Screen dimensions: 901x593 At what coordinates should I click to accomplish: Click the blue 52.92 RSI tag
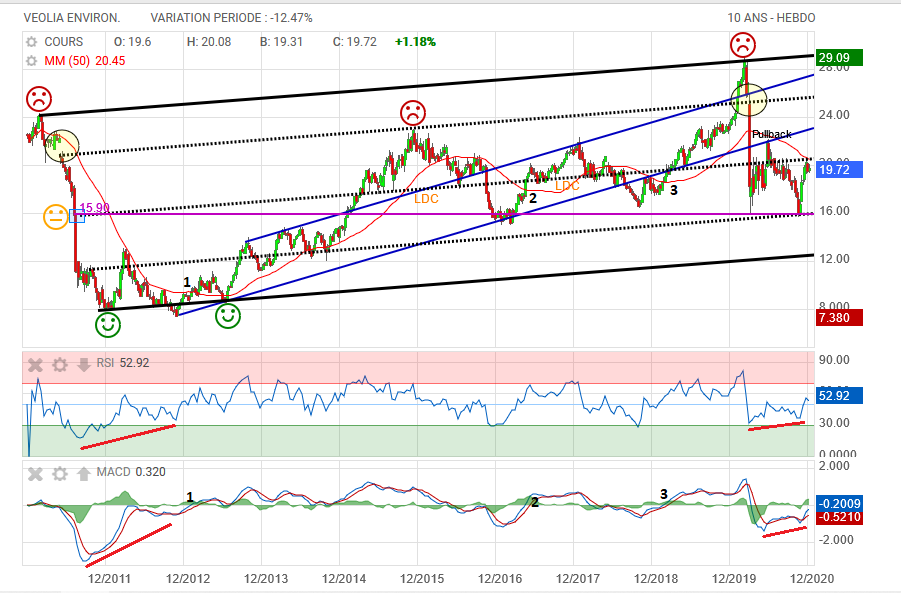click(x=840, y=395)
